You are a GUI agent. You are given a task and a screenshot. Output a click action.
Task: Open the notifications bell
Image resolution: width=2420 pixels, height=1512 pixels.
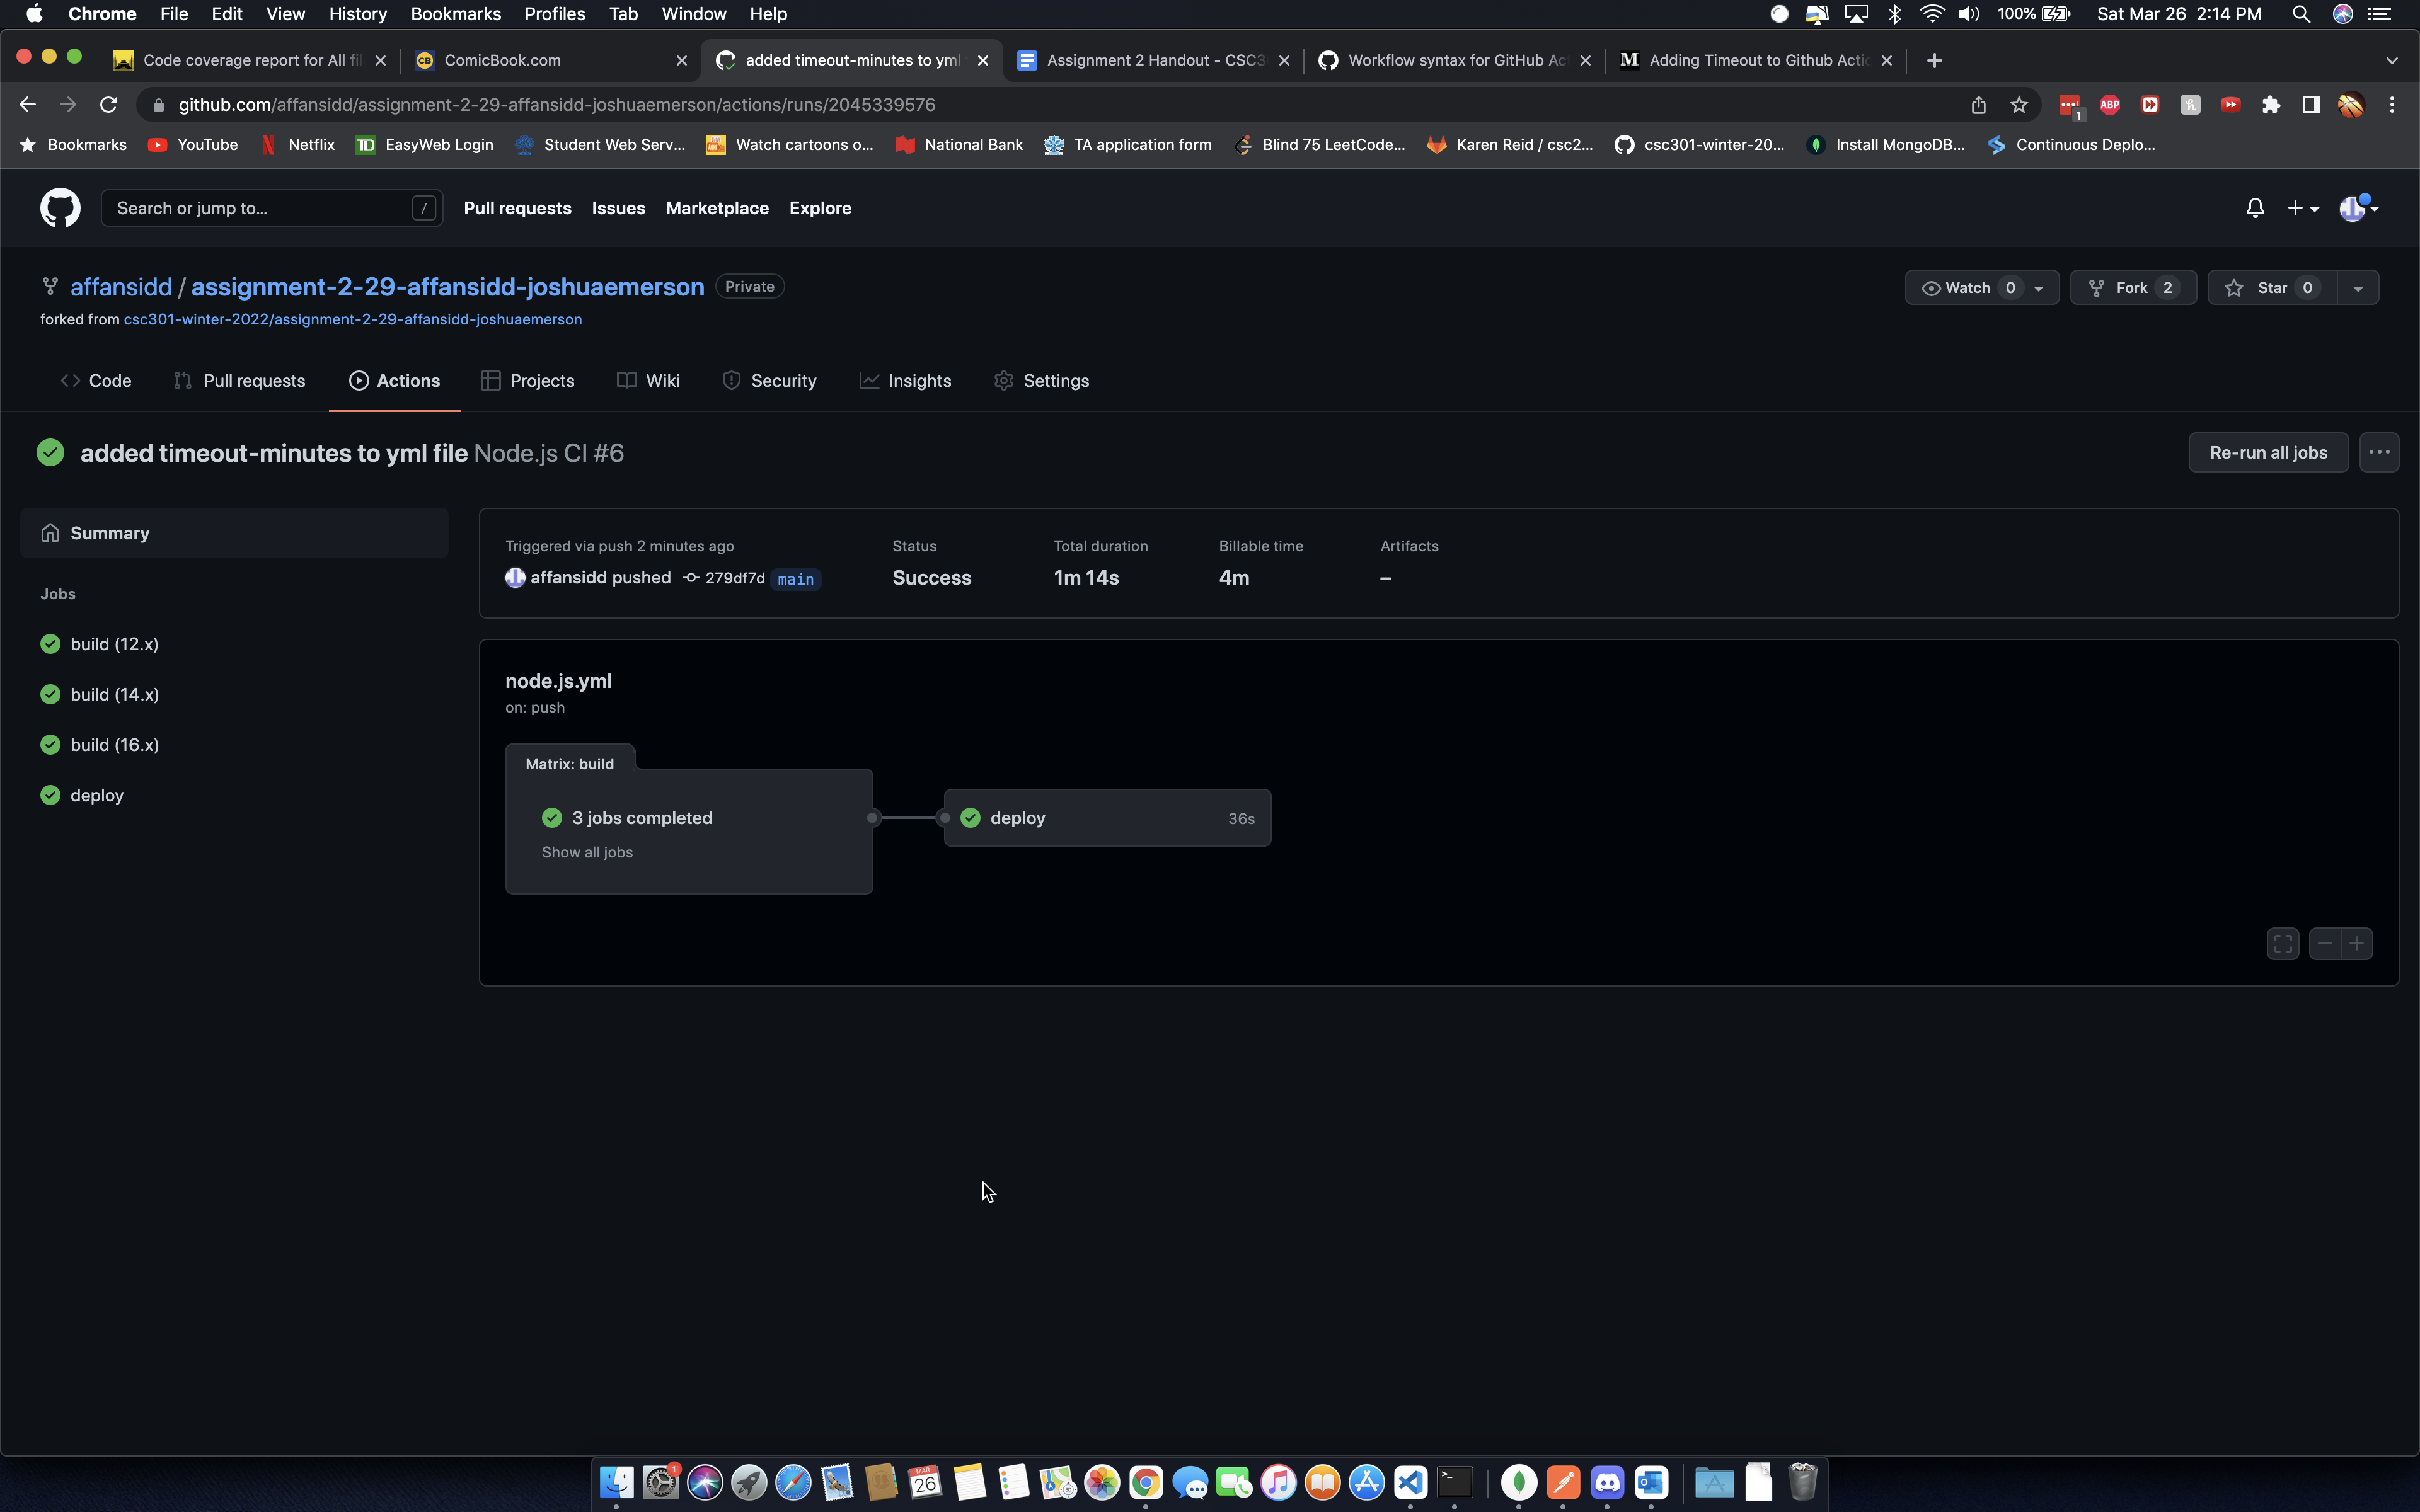click(2254, 208)
